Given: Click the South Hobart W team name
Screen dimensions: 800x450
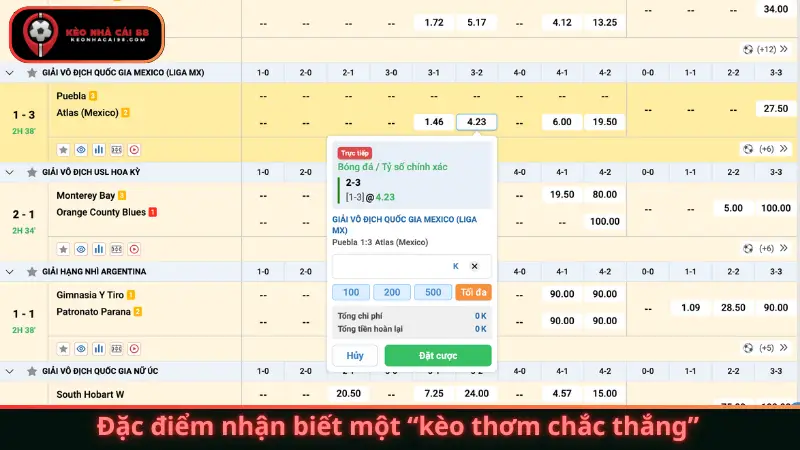Looking at the screenshot, I should tap(90, 394).
